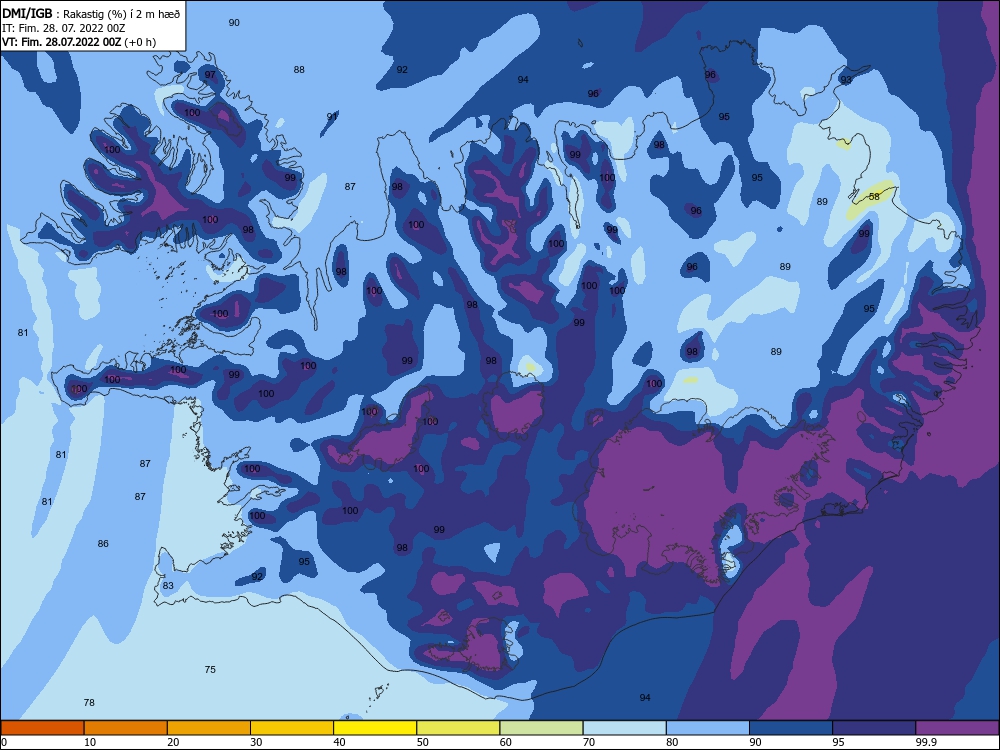Image resolution: width=1000 pixels, height=750 pixels.
Task: Click the 58 humidity value on the map
Action: tap(874, 196)
